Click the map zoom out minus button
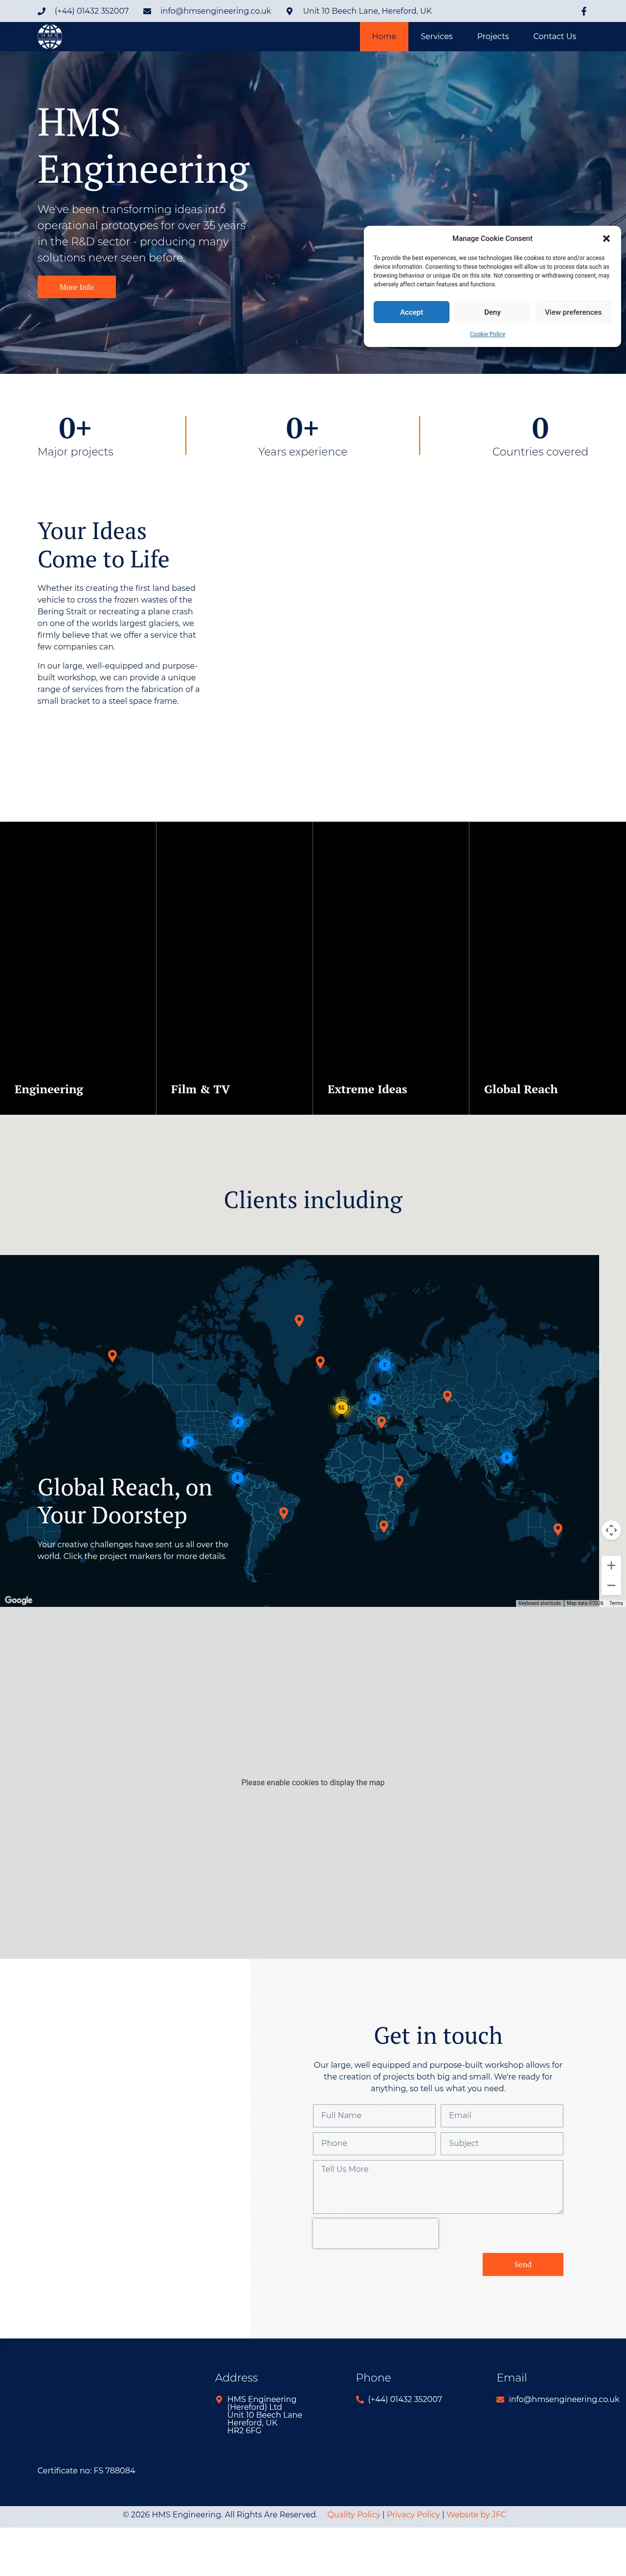626x2576 pixels. 611,1586
